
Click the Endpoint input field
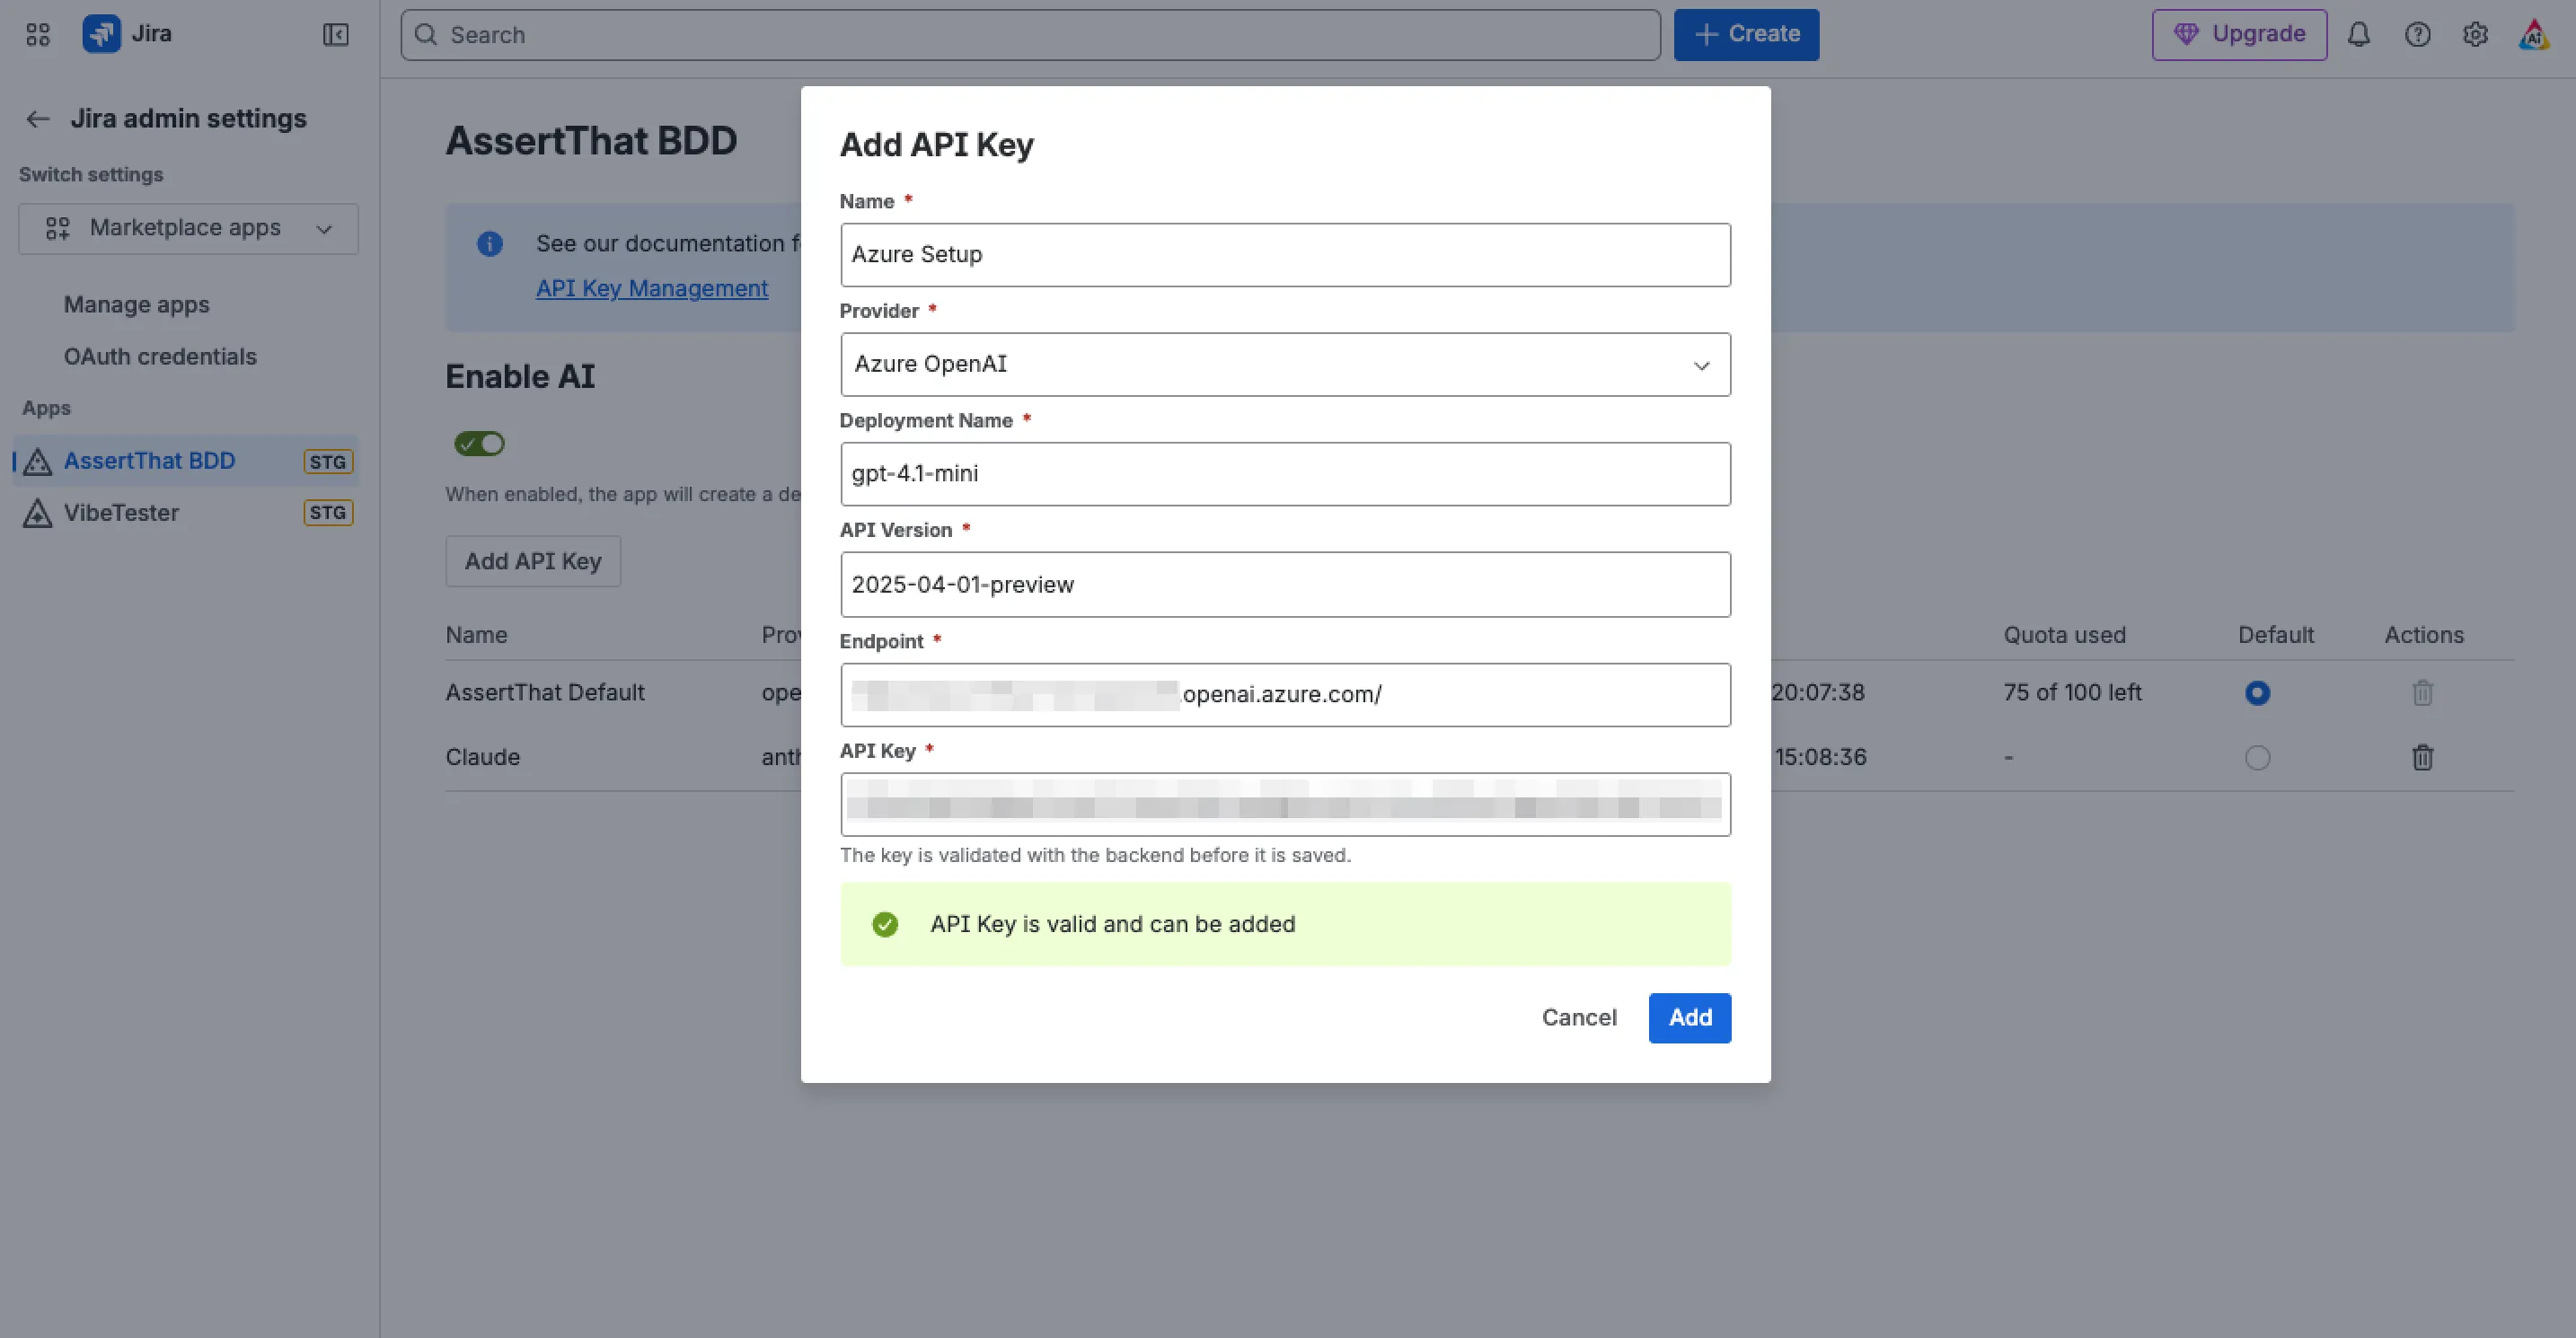(1285, 694)
